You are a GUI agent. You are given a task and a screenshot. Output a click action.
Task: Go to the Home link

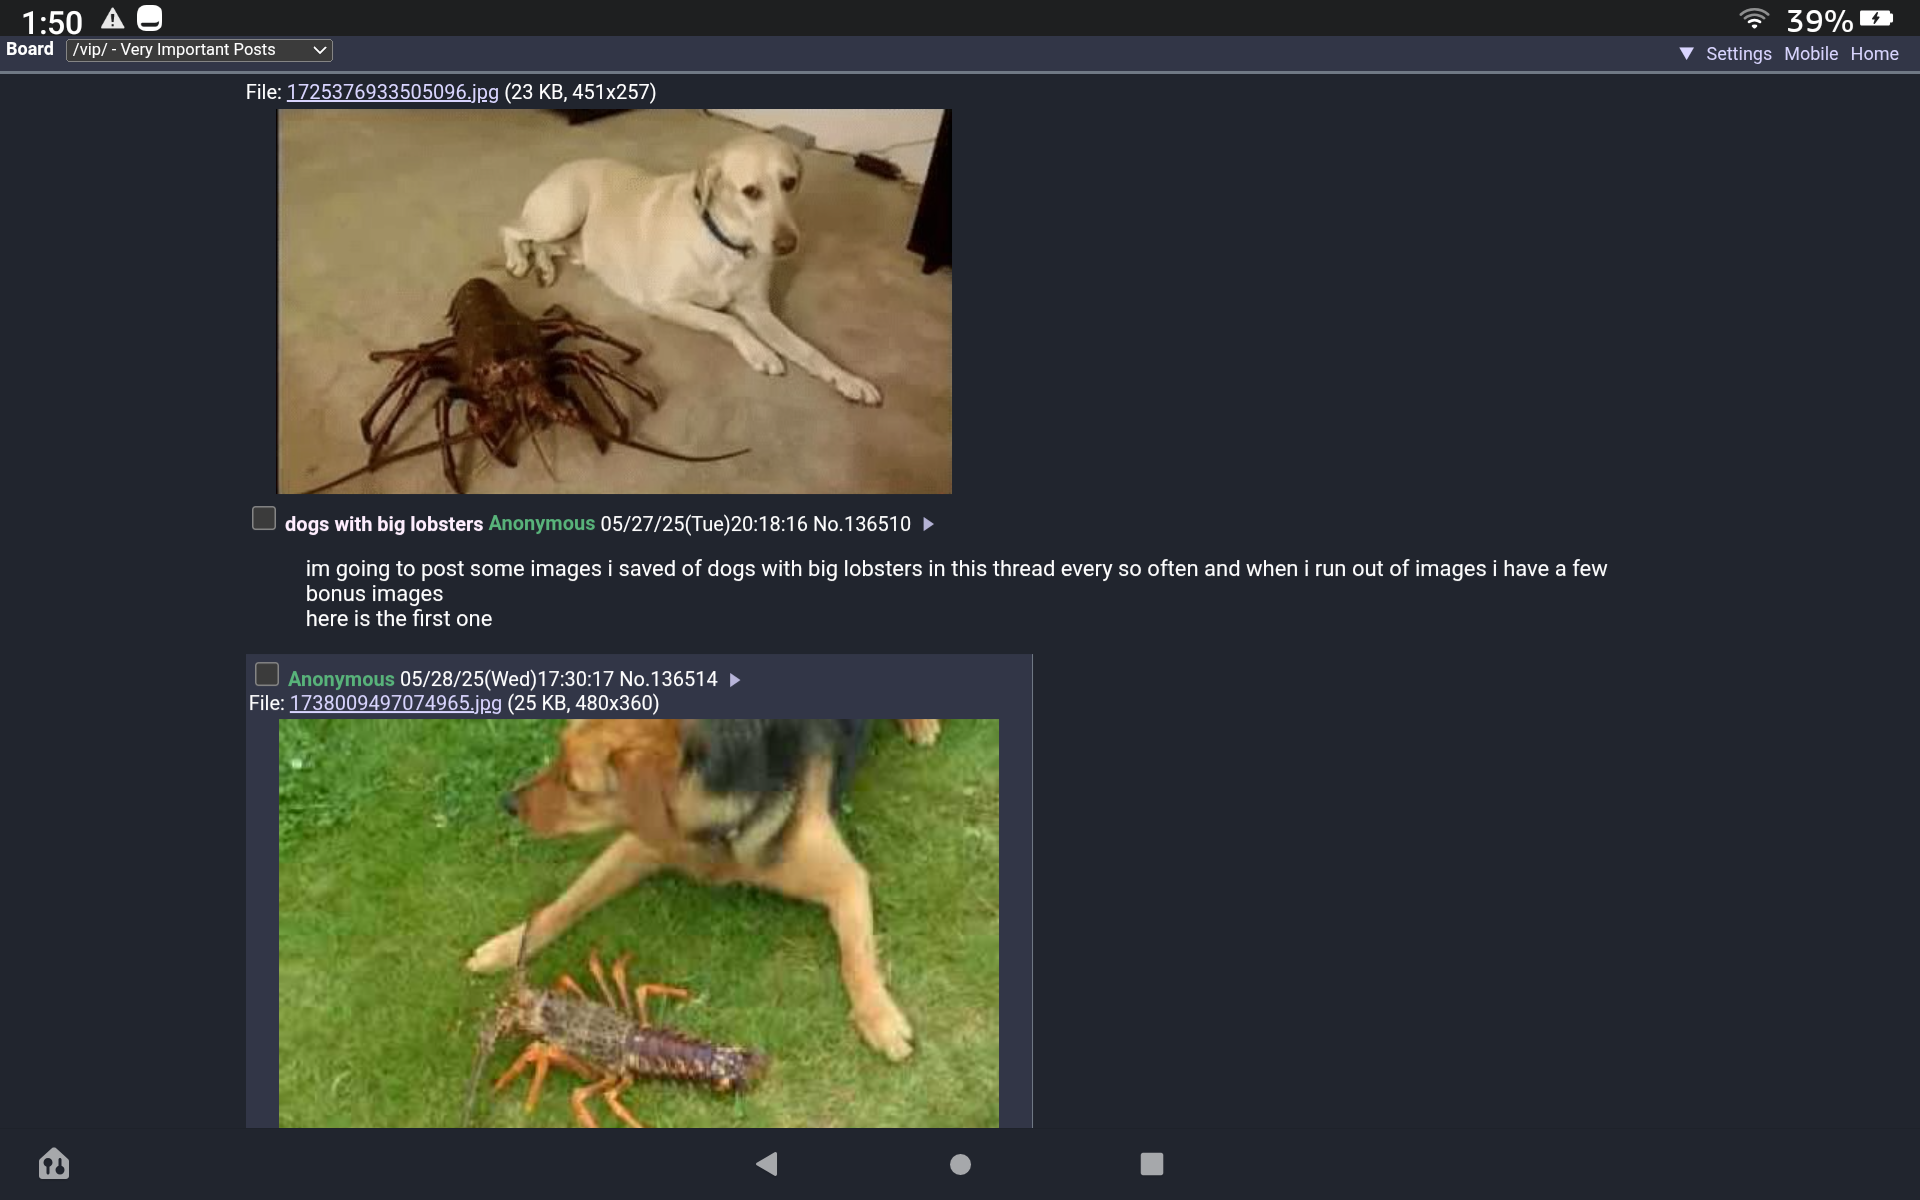point(1874,54)
